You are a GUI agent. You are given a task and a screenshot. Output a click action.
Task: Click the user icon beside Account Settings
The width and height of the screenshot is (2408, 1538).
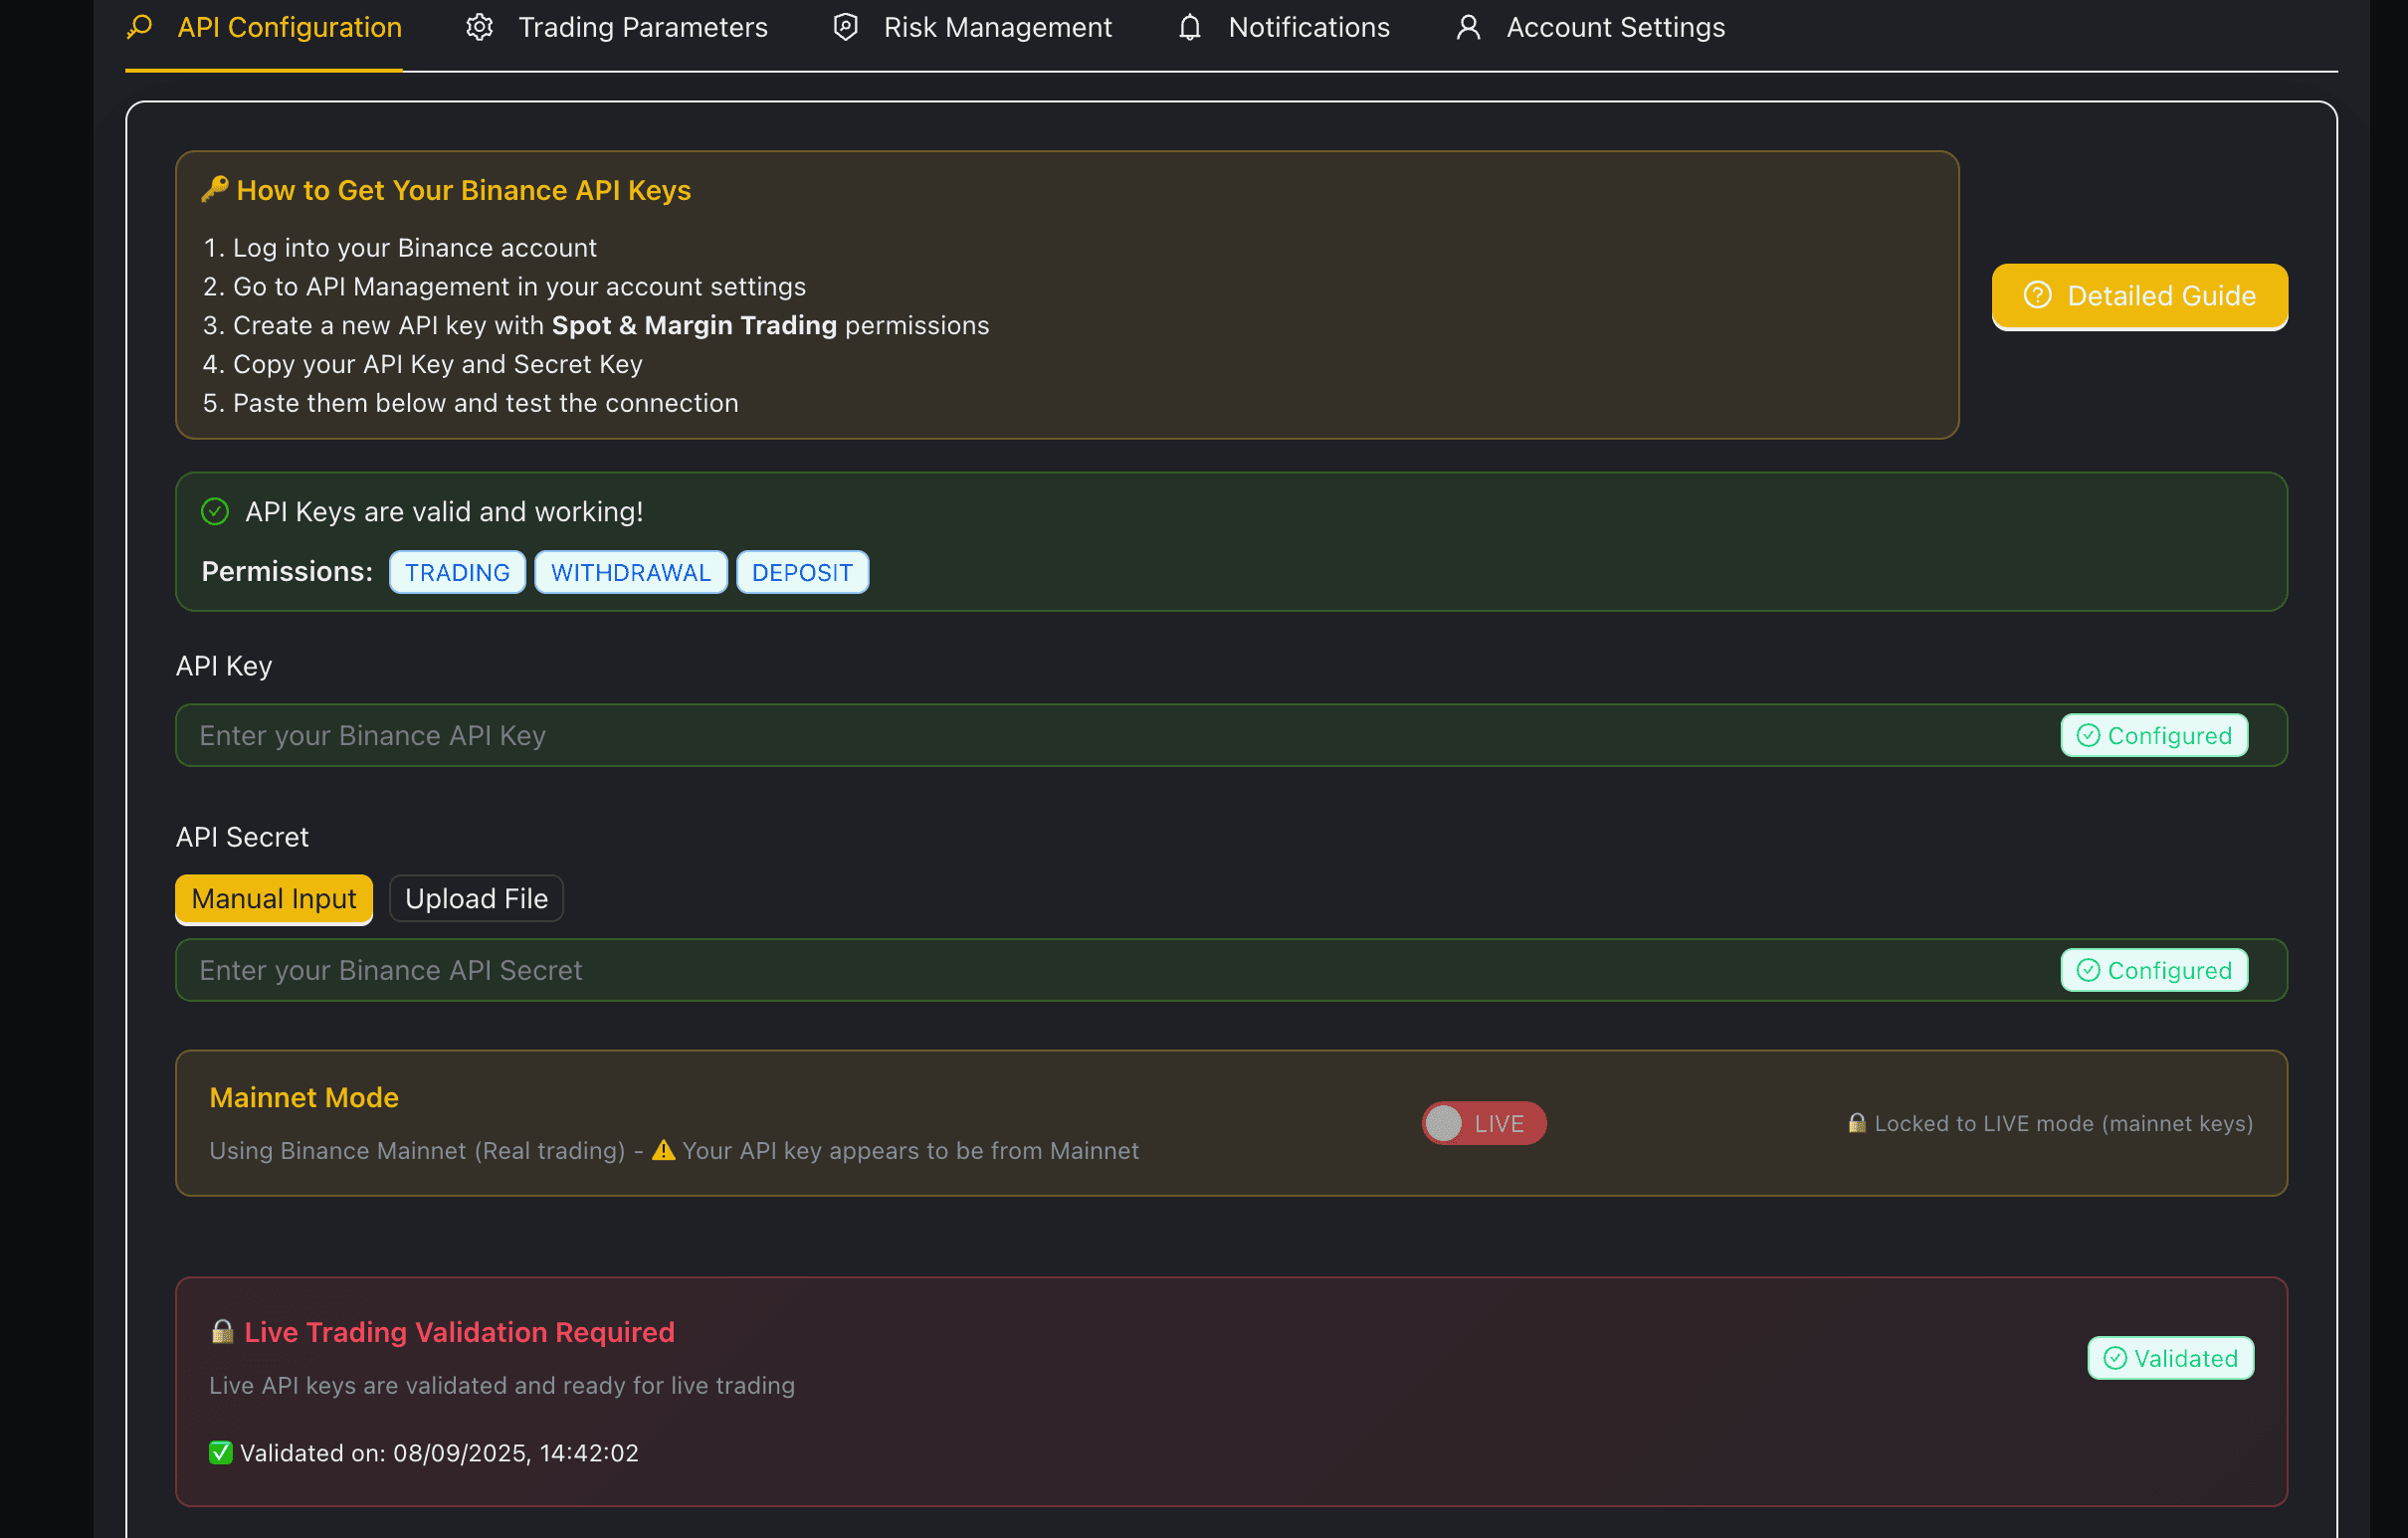point(1468,27)
